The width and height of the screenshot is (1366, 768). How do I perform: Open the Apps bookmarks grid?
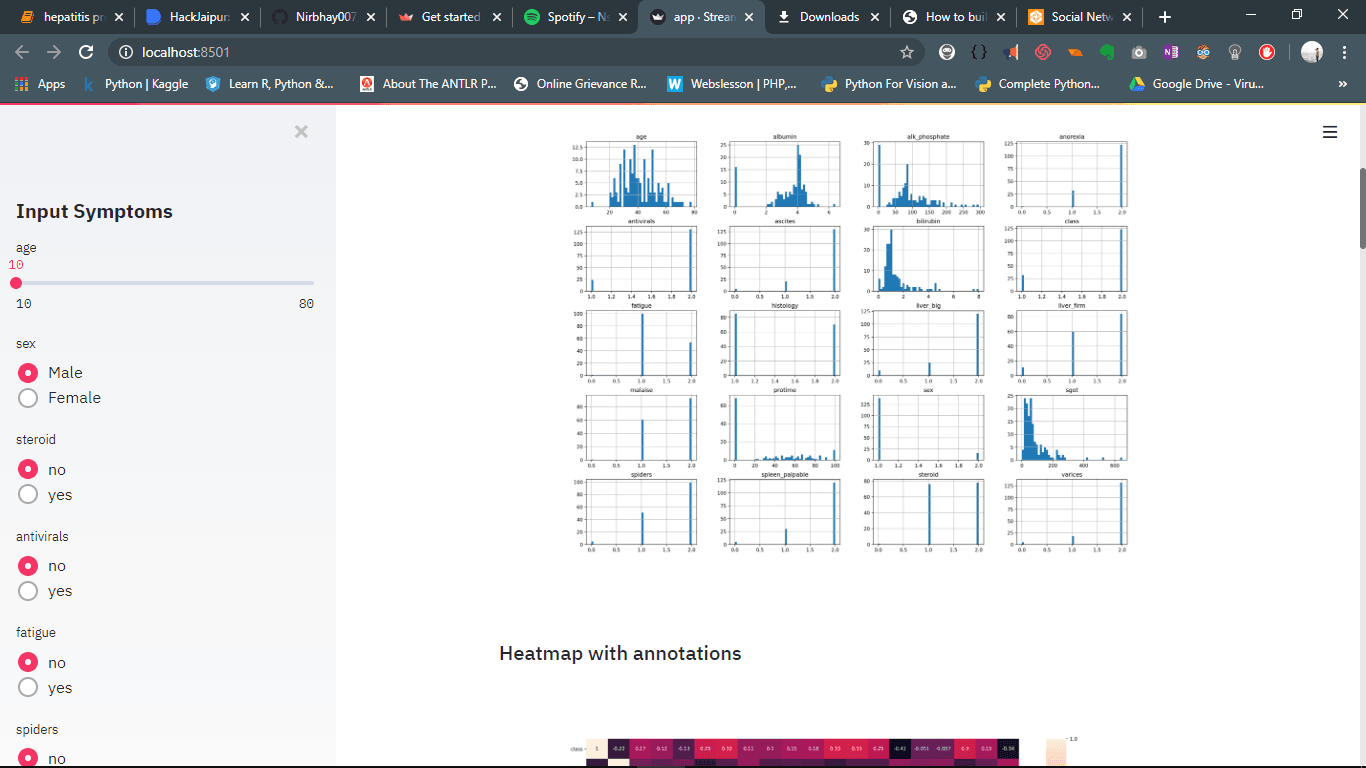pos(40,84)
